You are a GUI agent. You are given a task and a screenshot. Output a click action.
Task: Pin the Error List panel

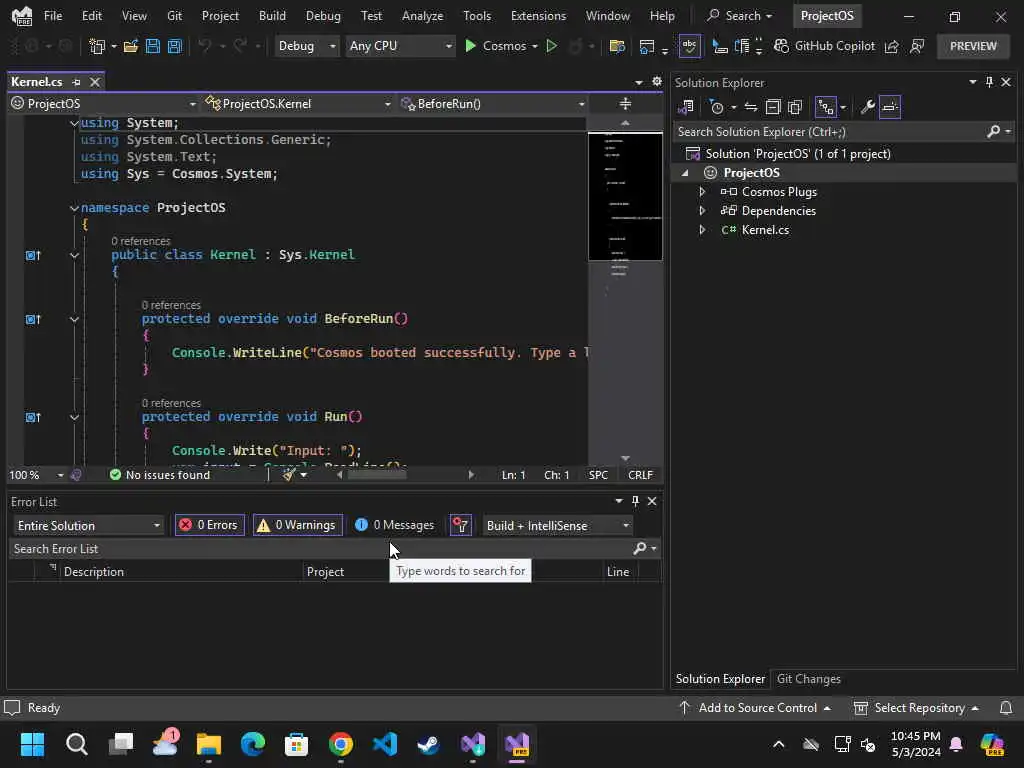(635, 501)
